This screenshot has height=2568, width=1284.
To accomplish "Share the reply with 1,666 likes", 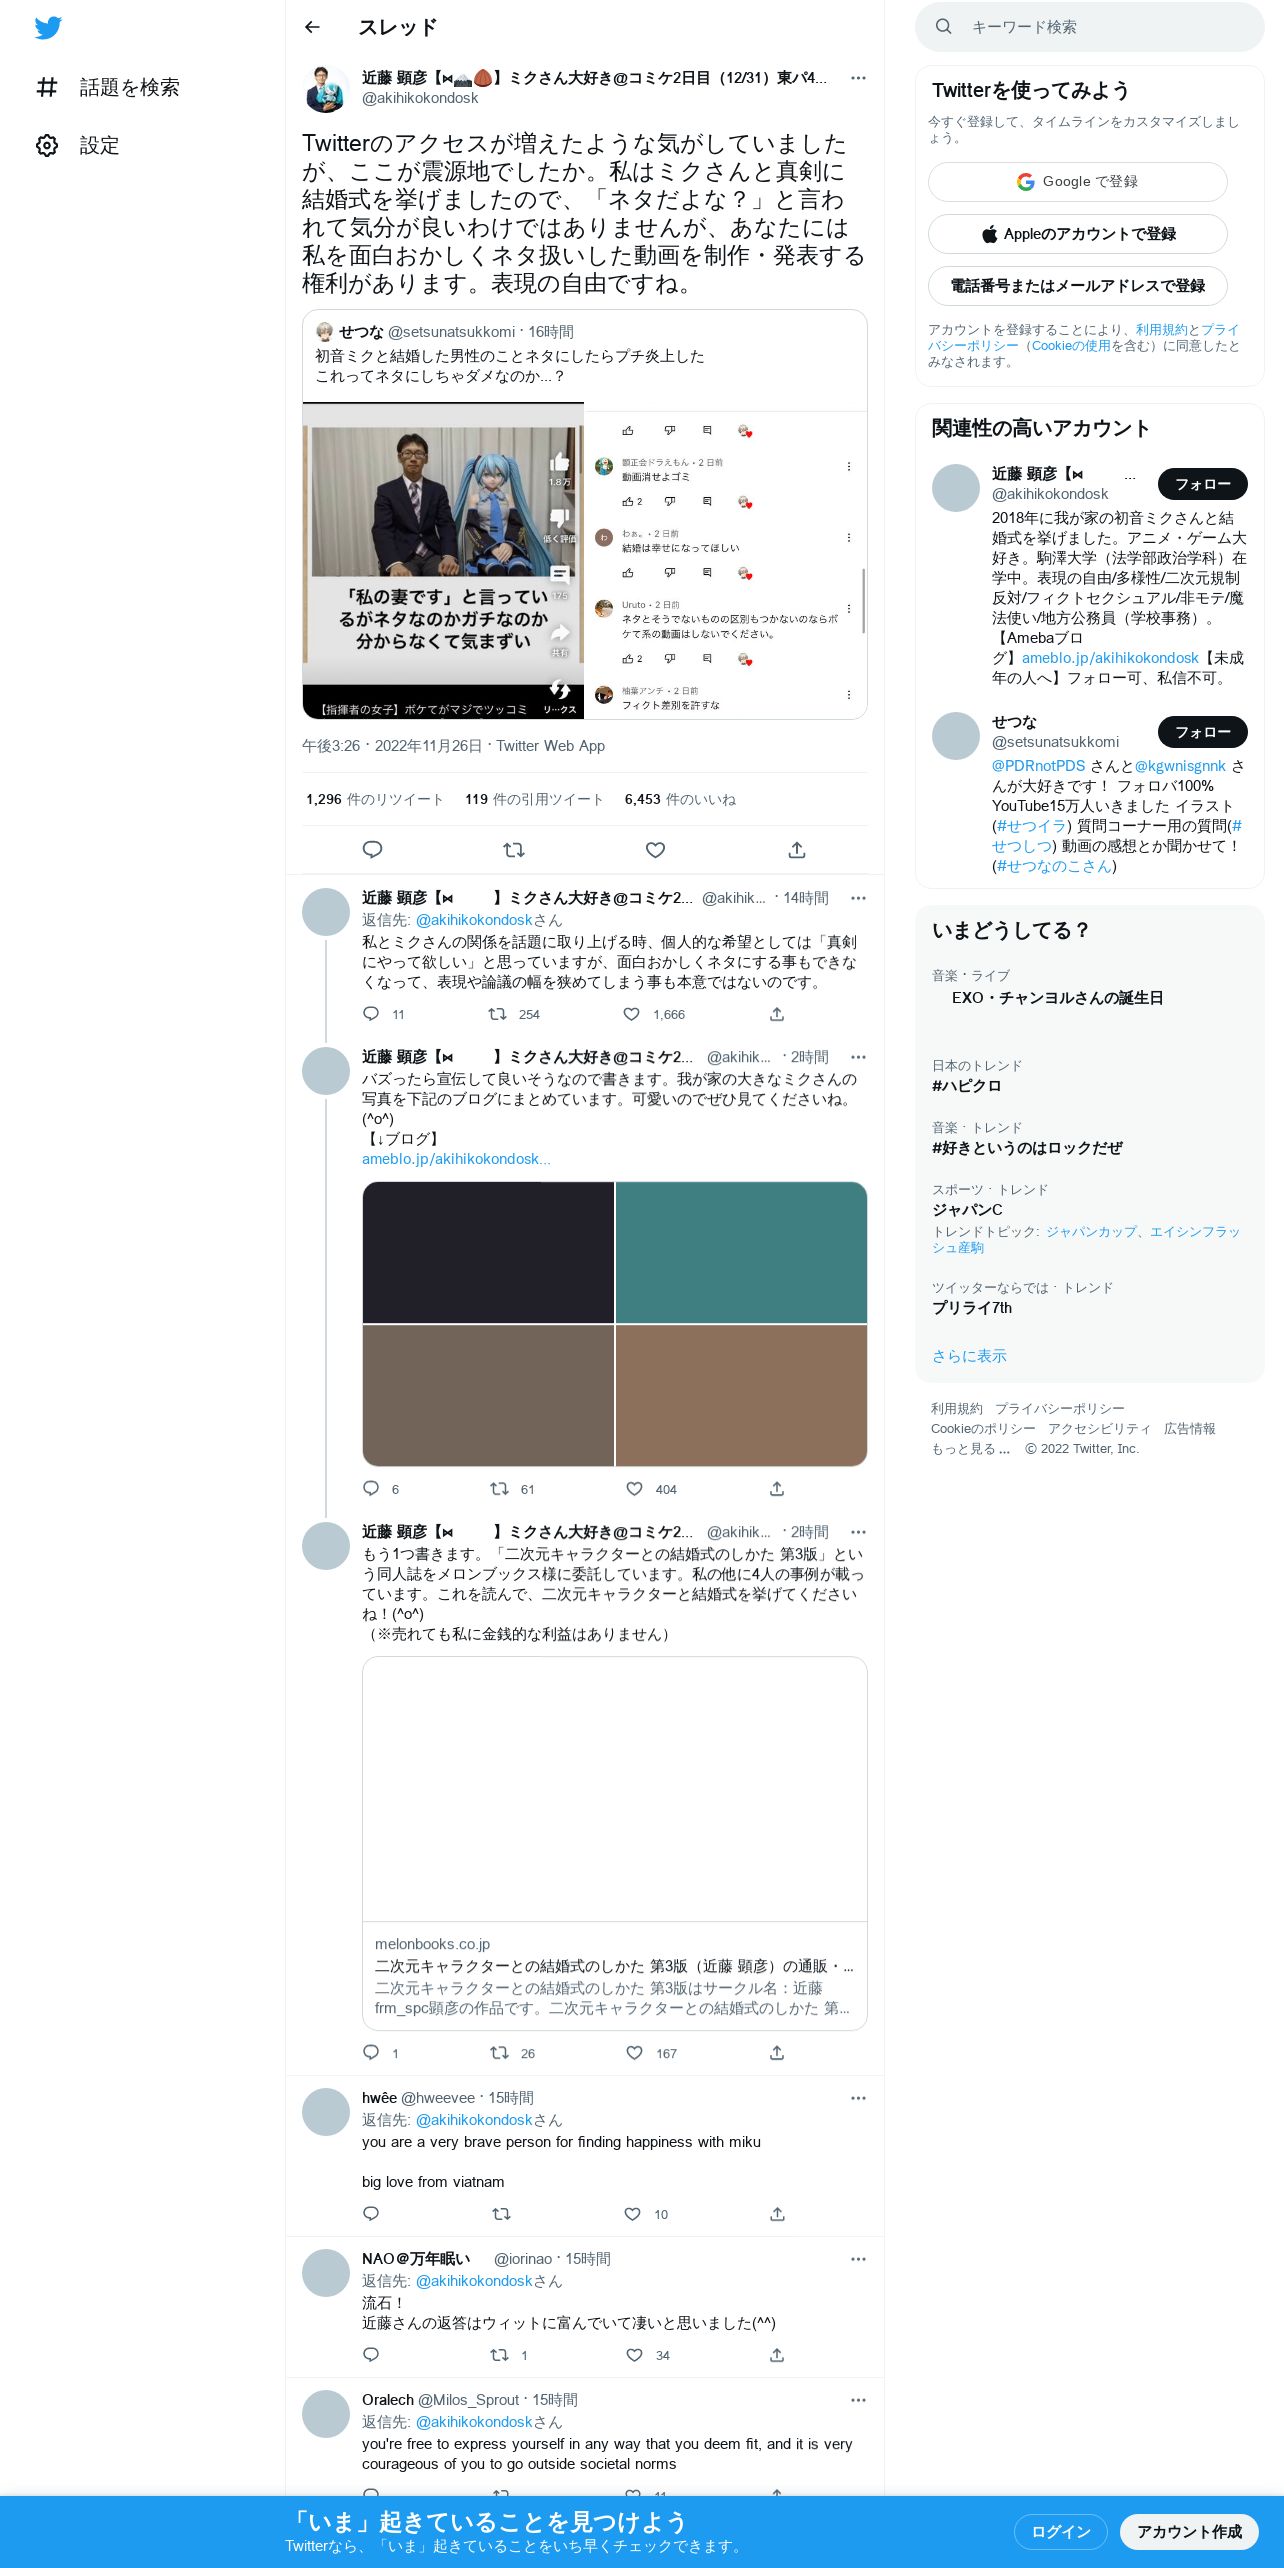I will point(777,1014).
